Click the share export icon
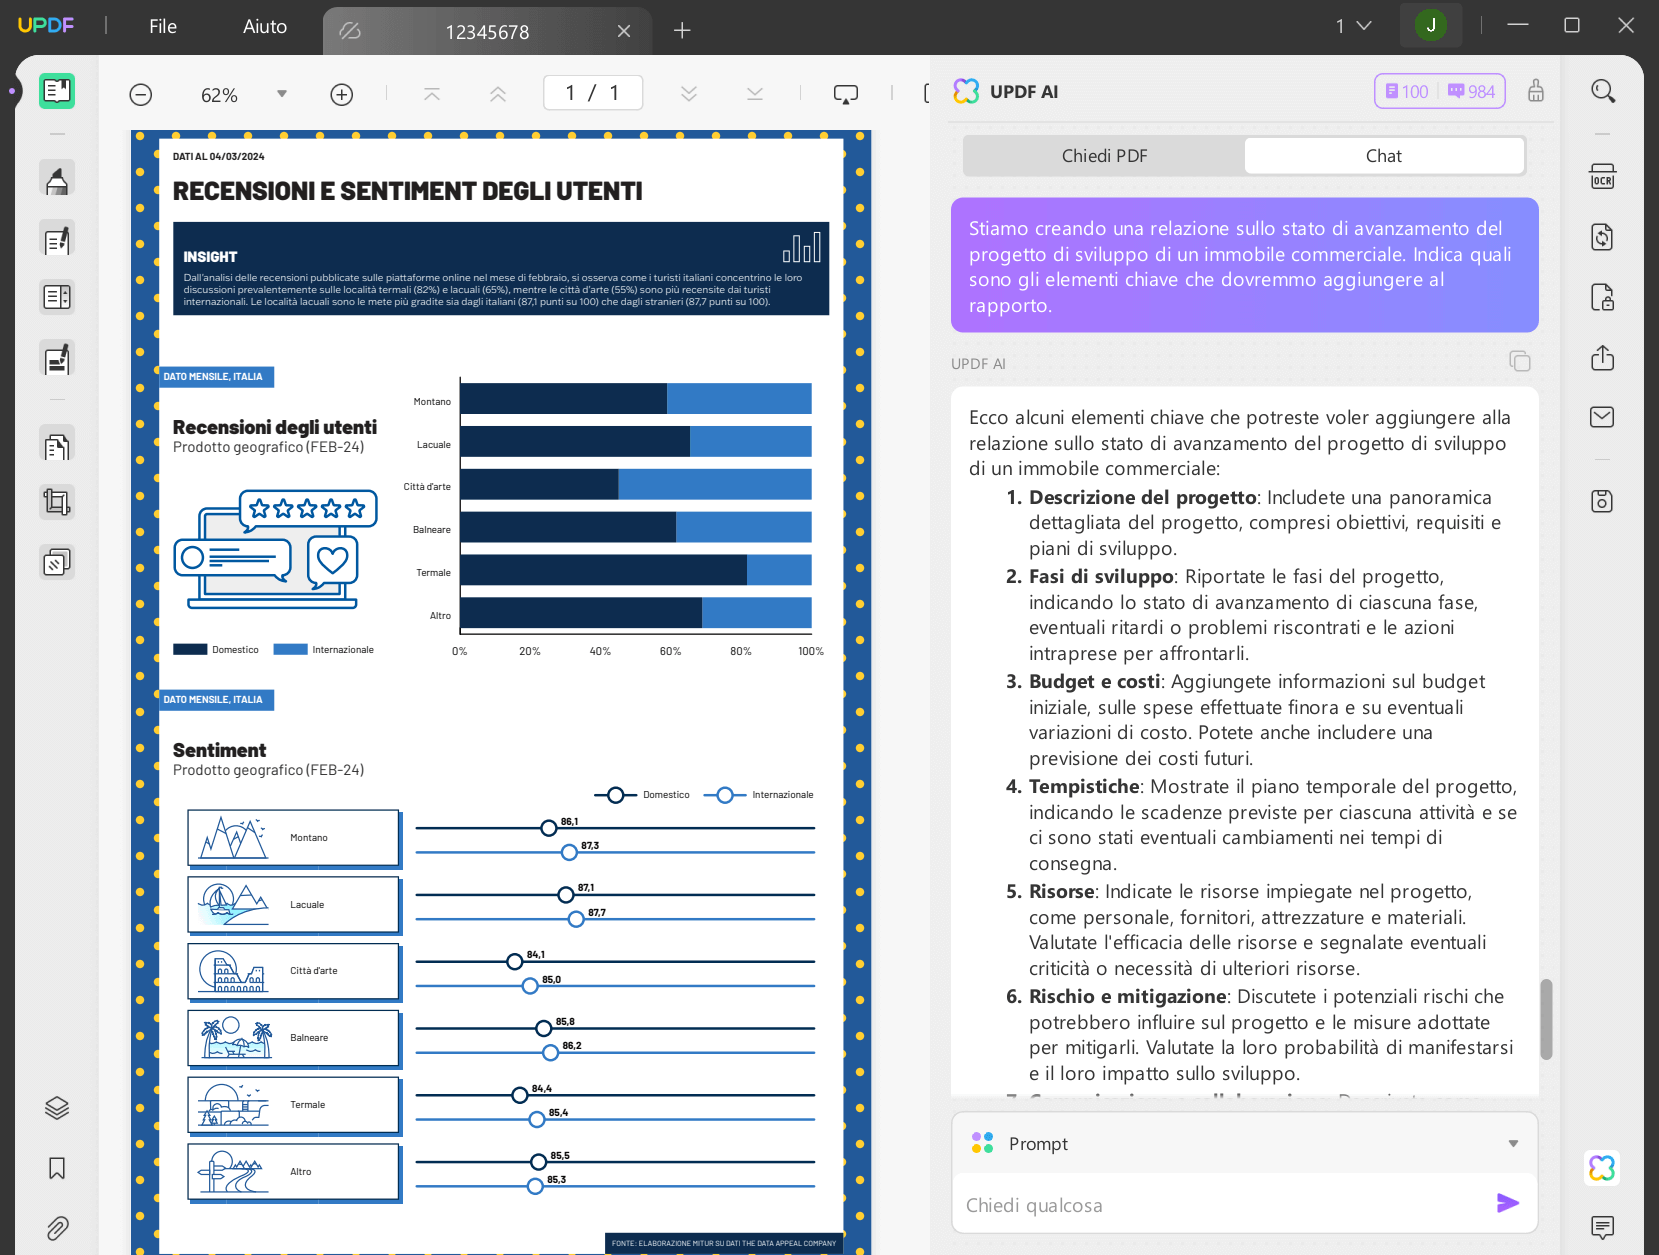This screenshot has height=1255, width=1659. [1602, 357]
